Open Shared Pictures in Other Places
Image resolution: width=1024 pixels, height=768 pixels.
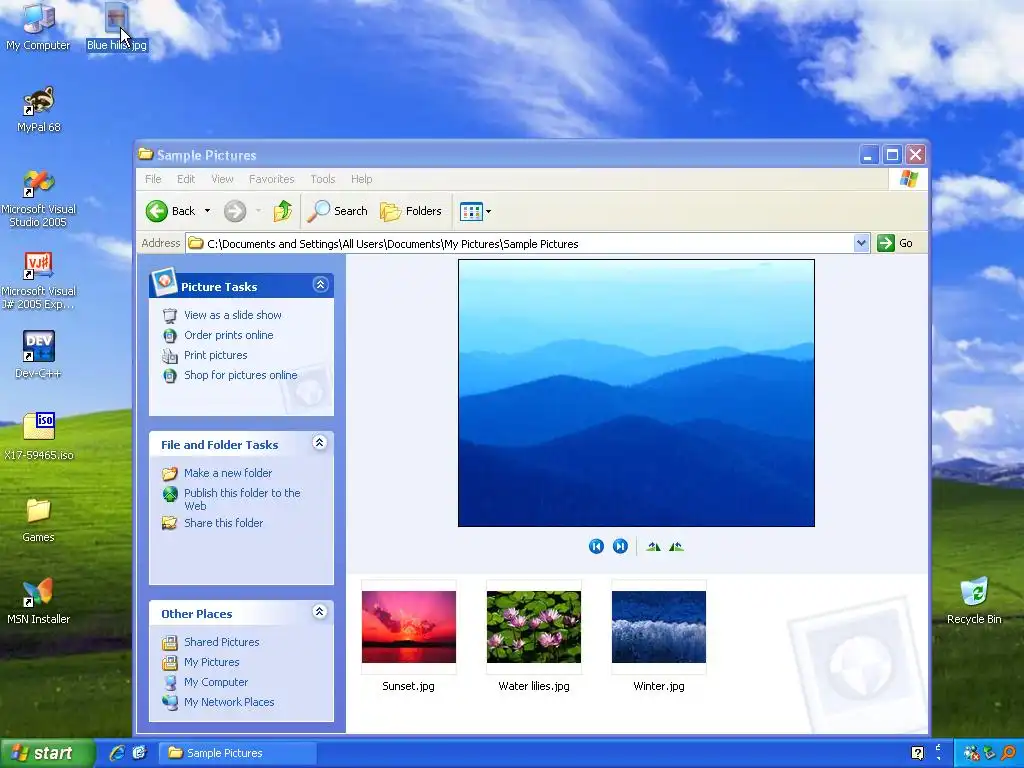click(x=221, y=642)
